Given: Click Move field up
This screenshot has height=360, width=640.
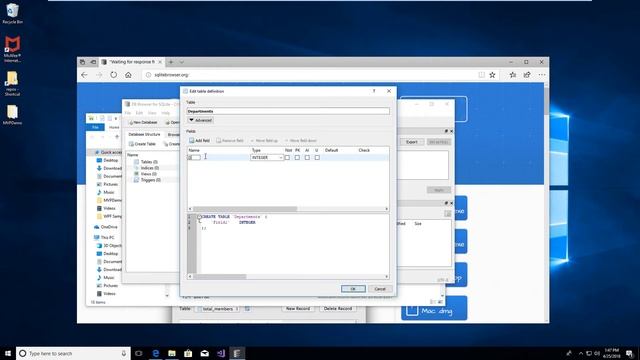Looking at the screenshot, I should tap(264, 140).
